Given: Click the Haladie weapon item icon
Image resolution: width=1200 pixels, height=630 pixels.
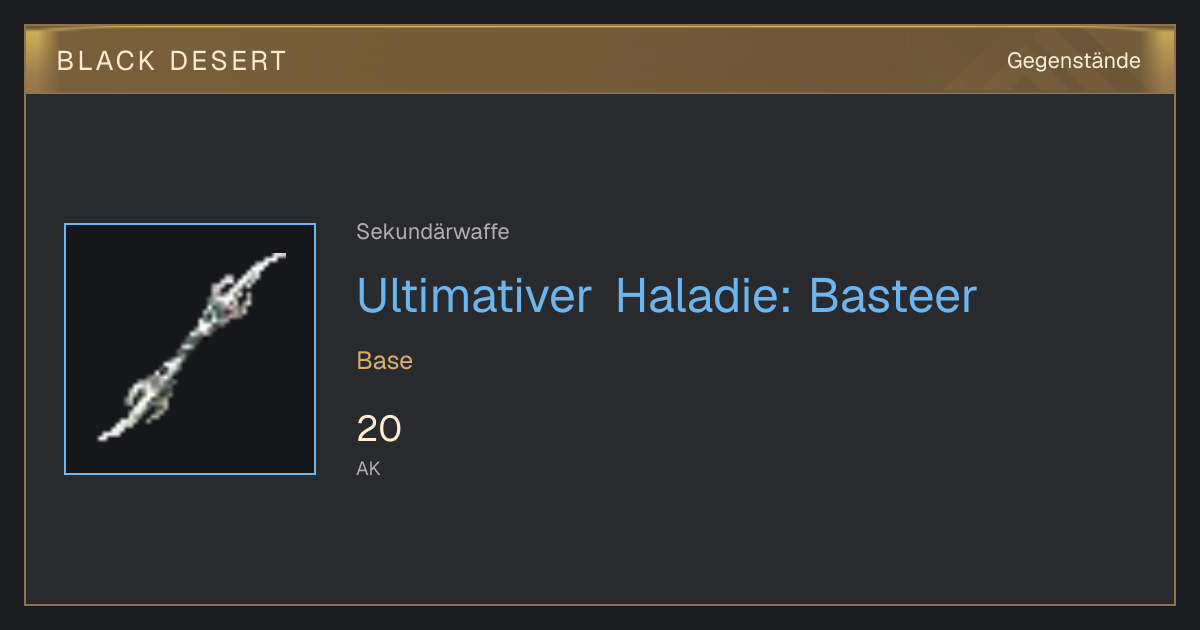Looking at the screenshot, I should click(x=190, y=348).
